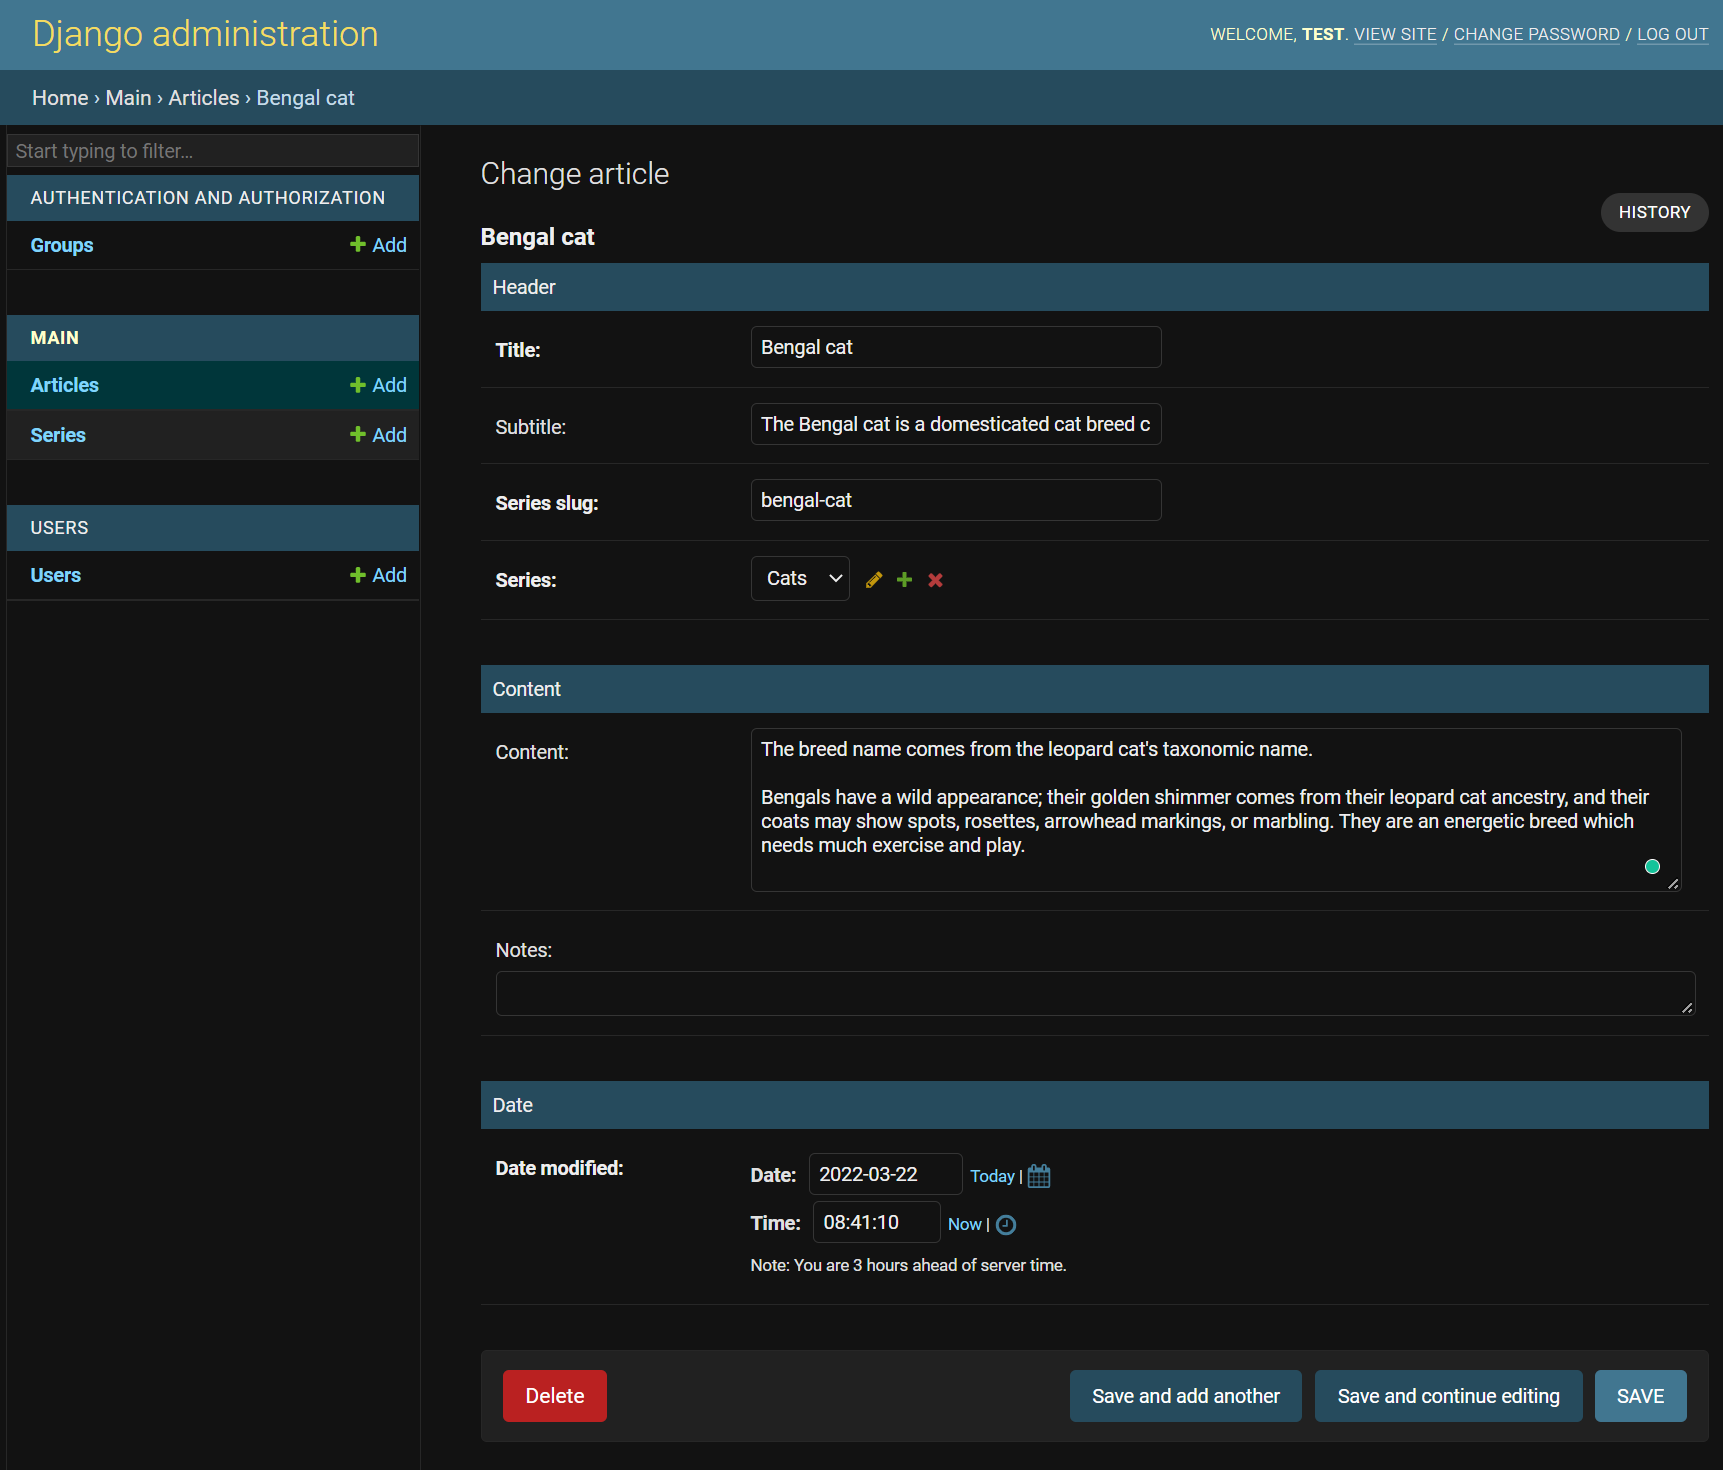This screenshot has width=1723, height=1470.
Task: Click the green Grammarly dot in Content box
Action: (1652, 867)
